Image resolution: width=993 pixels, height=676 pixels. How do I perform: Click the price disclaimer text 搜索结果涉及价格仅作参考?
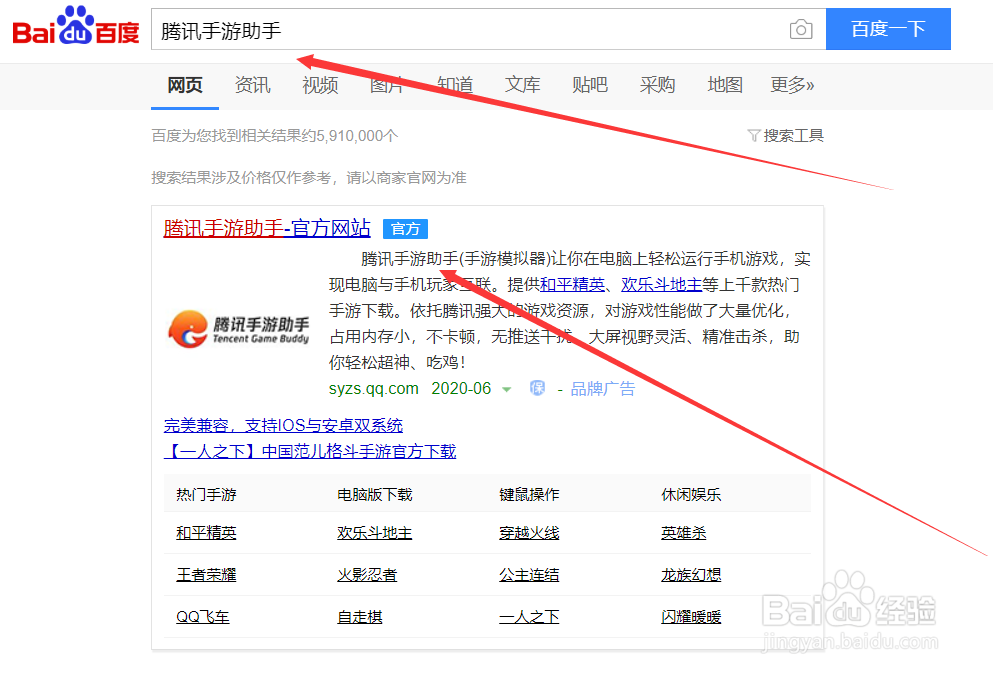(x=241, y=178)
